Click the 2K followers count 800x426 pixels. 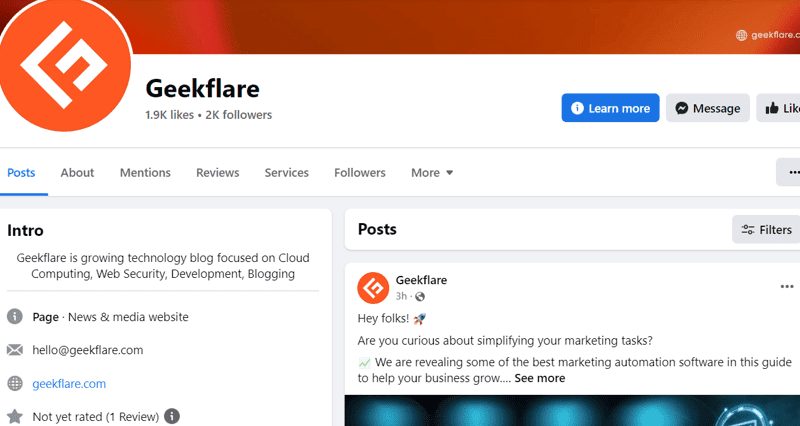click(238, 115)
